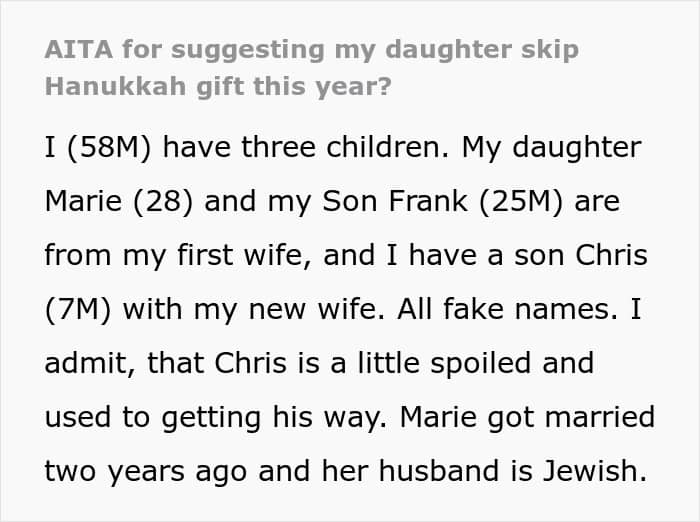700x522 pixels.
Task: Click the phrase 'my first wife'
Action: tap(209, 255)
